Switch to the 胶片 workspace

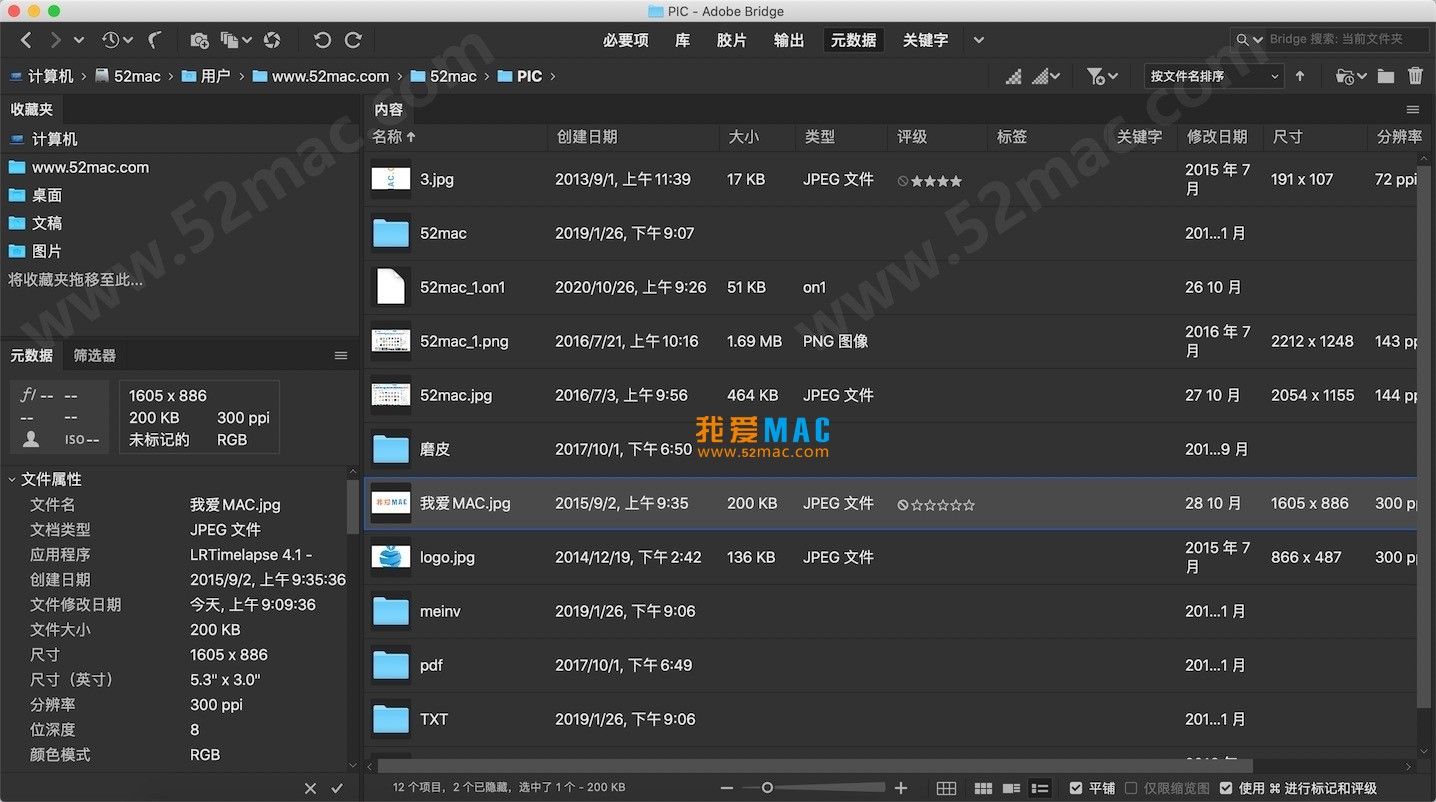pos(732,40)
